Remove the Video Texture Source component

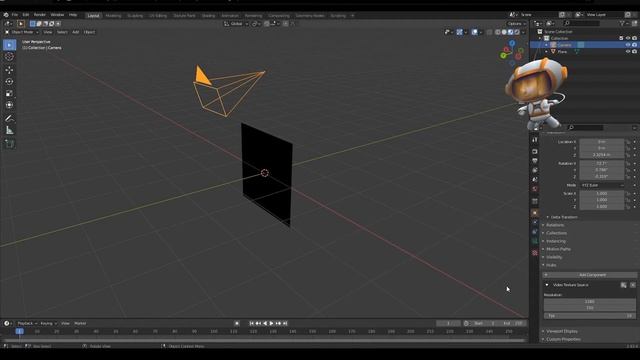[633, 285]
